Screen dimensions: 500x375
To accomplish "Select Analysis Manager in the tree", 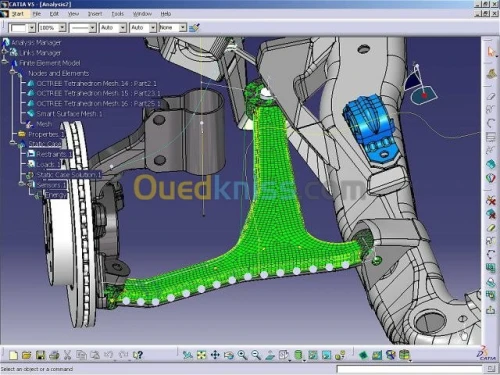I will 36,43.
